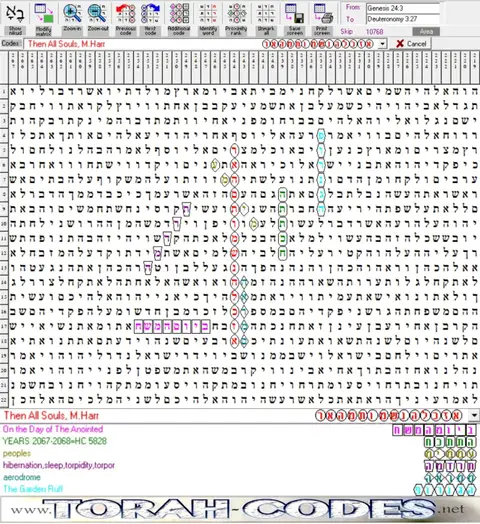Open the code list dropdown arrow below matrix

click(474, 416)
